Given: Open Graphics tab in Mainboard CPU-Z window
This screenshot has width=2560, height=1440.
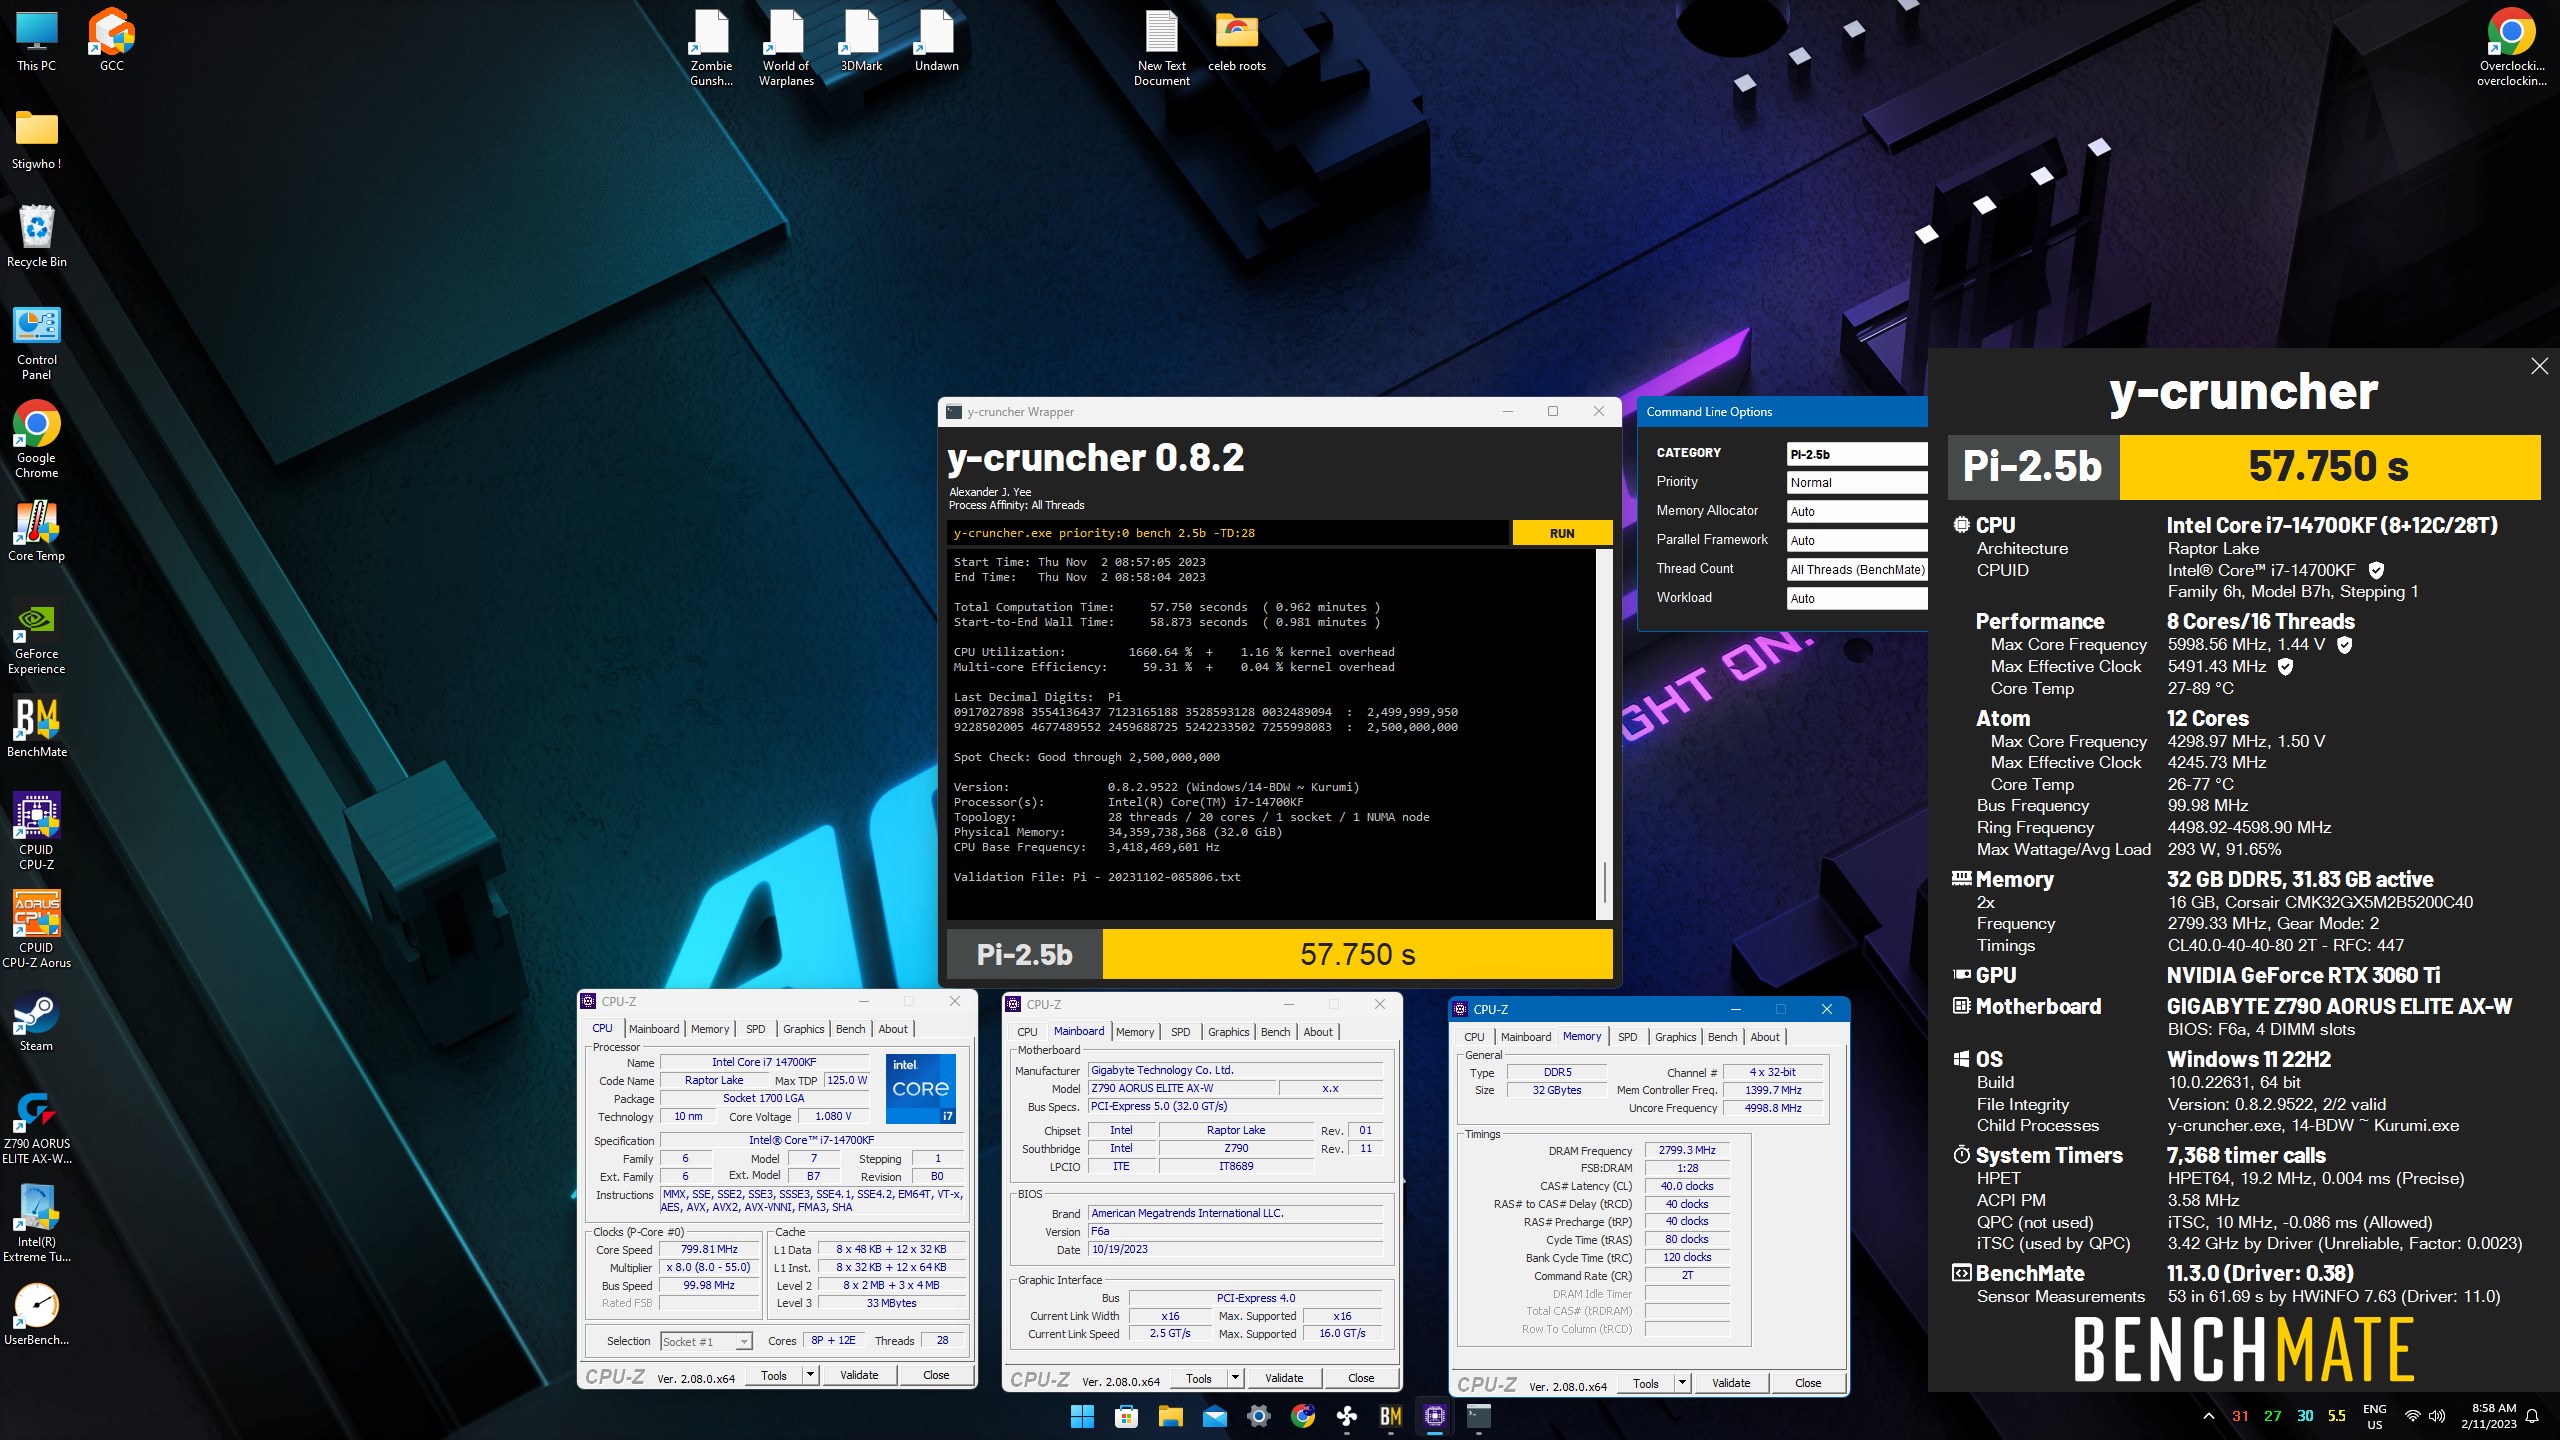Looking at the screenshot, I should point(1228,1032).
